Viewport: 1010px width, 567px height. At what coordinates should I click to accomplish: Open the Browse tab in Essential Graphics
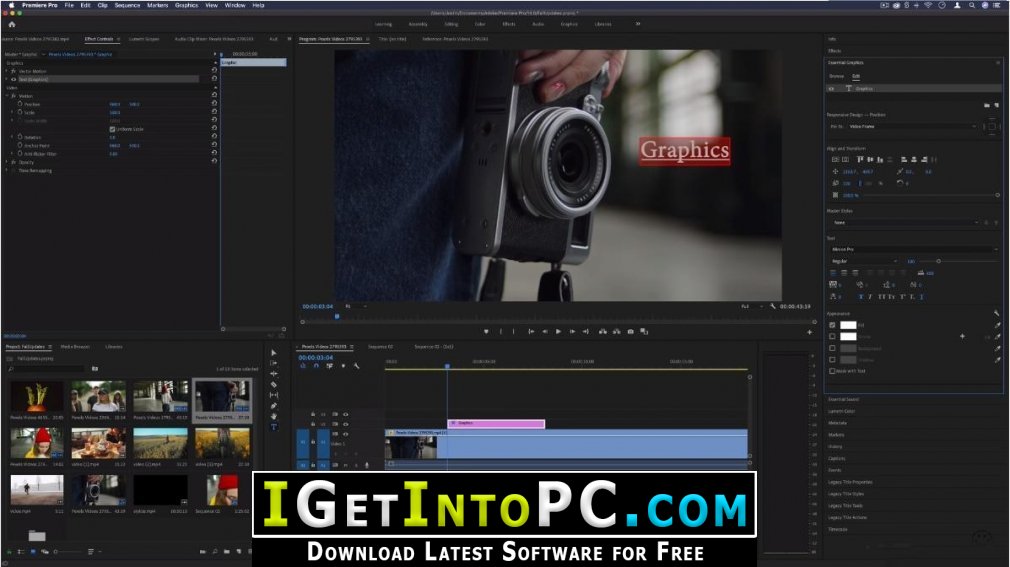tap(836, 77)
